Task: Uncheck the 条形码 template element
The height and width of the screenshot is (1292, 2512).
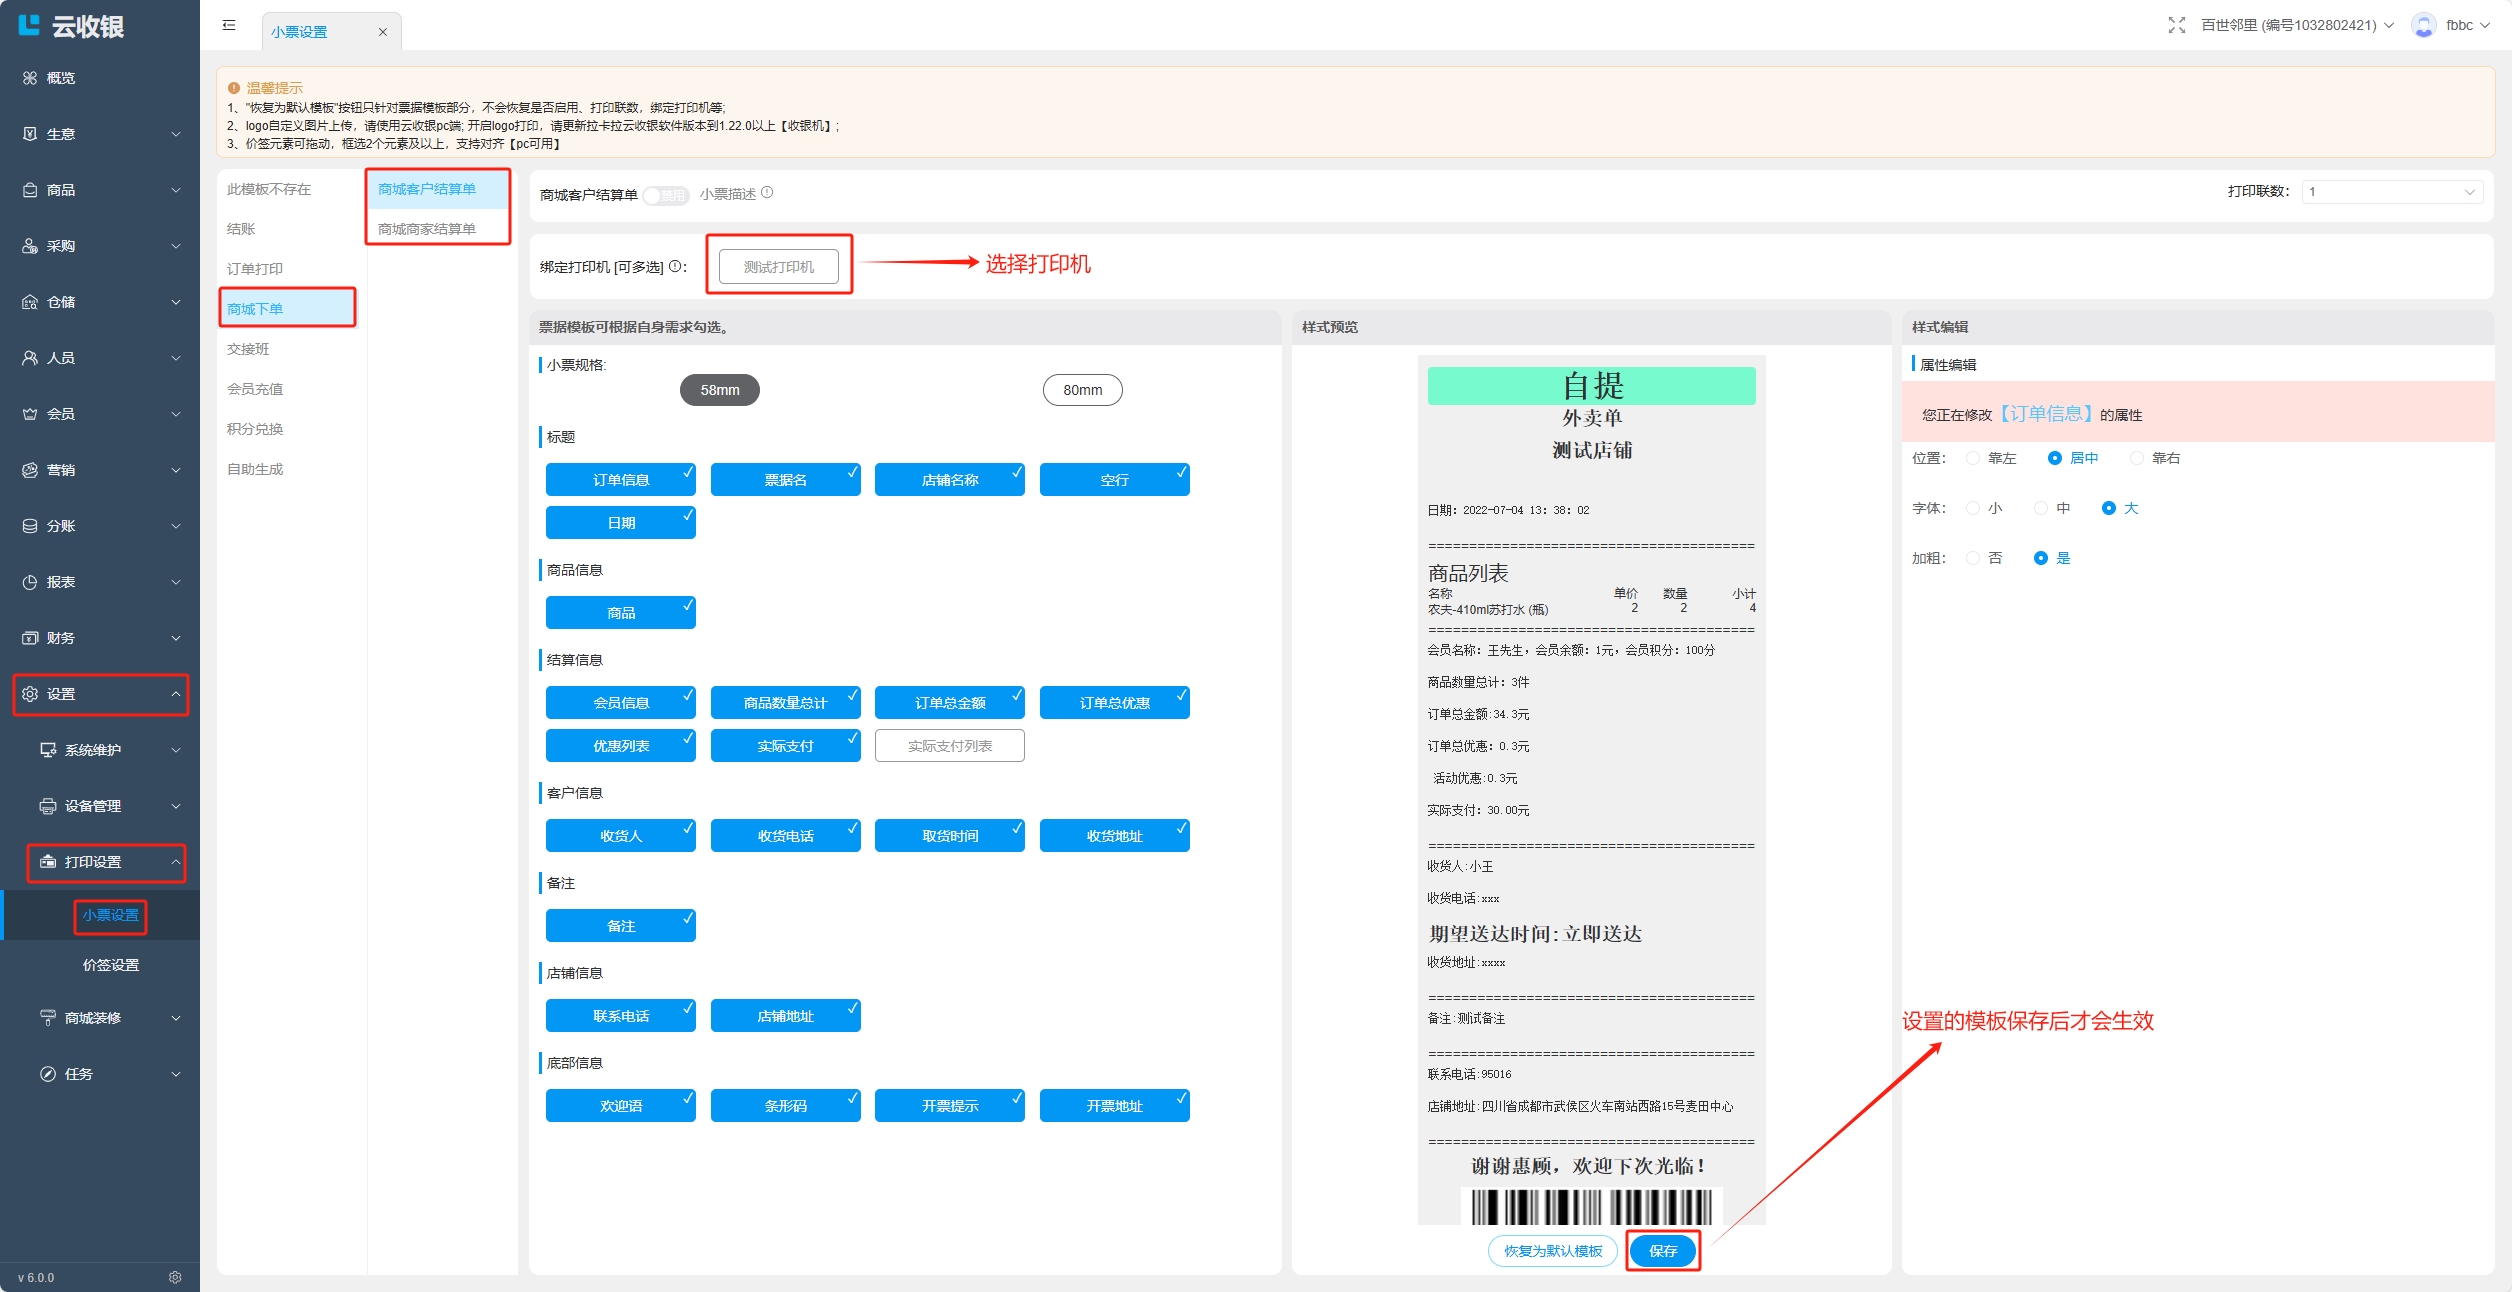Action: tap(785, 1106)
